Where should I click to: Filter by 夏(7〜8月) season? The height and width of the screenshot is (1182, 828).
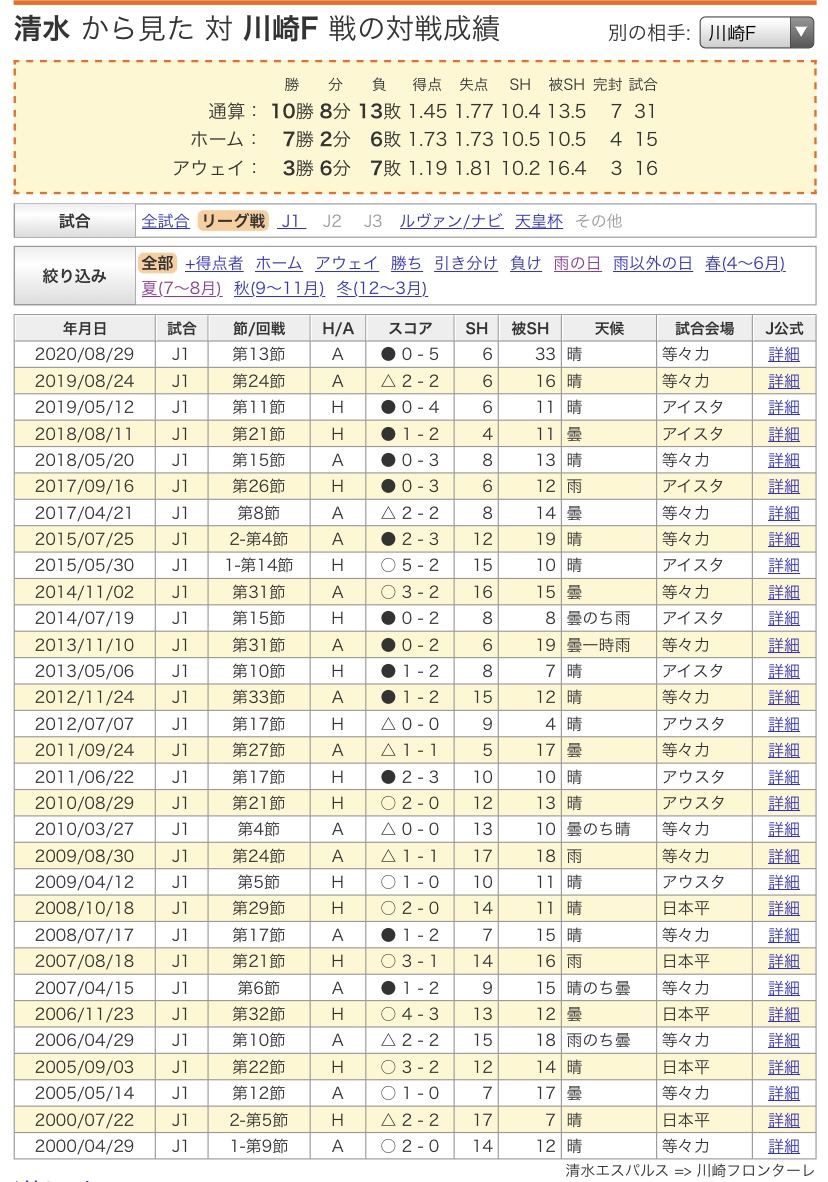(182, 288)
